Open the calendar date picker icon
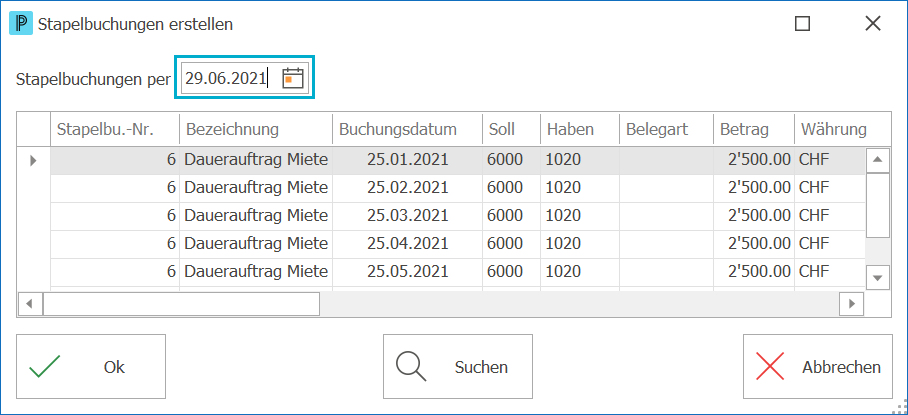The height and width of the screenshot is (415, 908). pyautogui.click(x=293, y=78)
